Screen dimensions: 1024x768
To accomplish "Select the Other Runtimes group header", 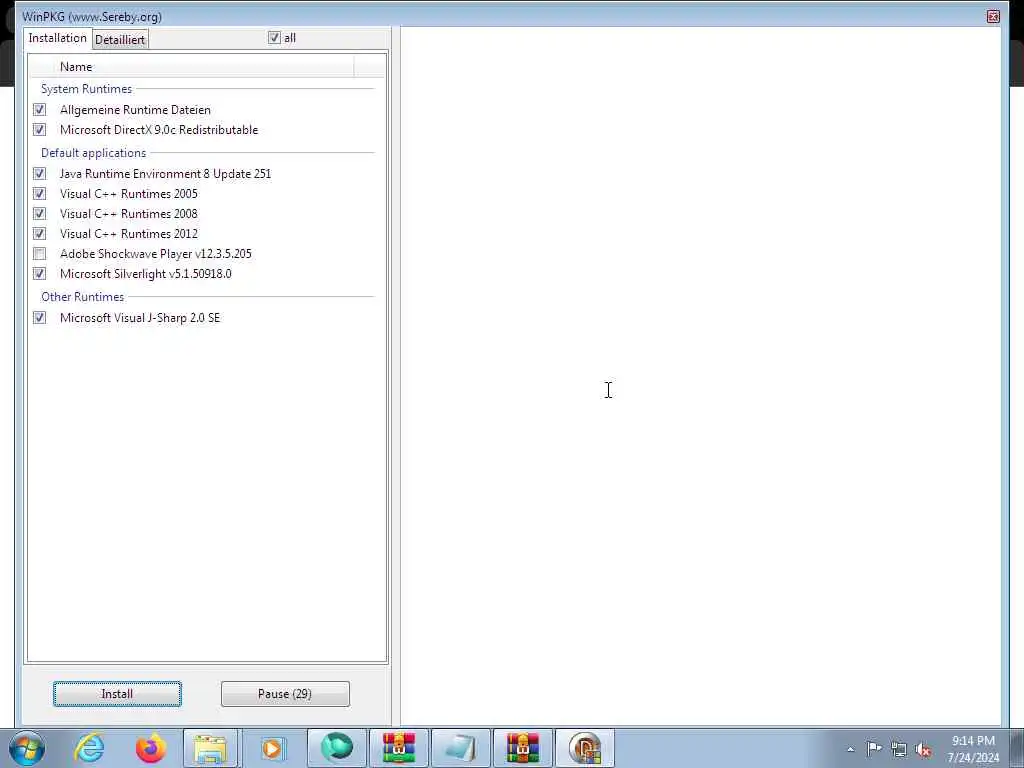I will pos(82,296).
